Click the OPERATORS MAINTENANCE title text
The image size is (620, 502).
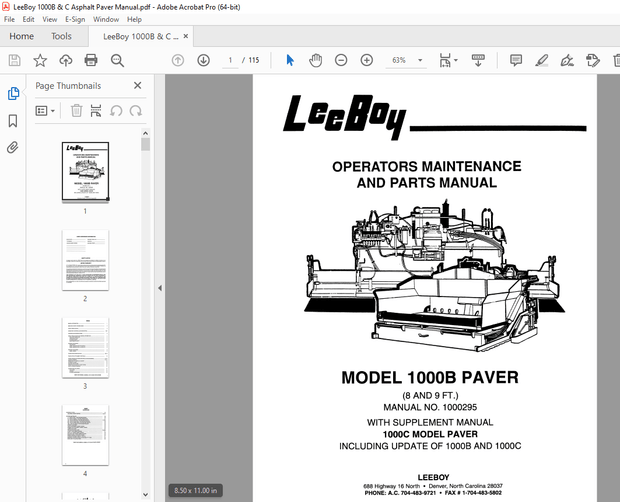427,166
